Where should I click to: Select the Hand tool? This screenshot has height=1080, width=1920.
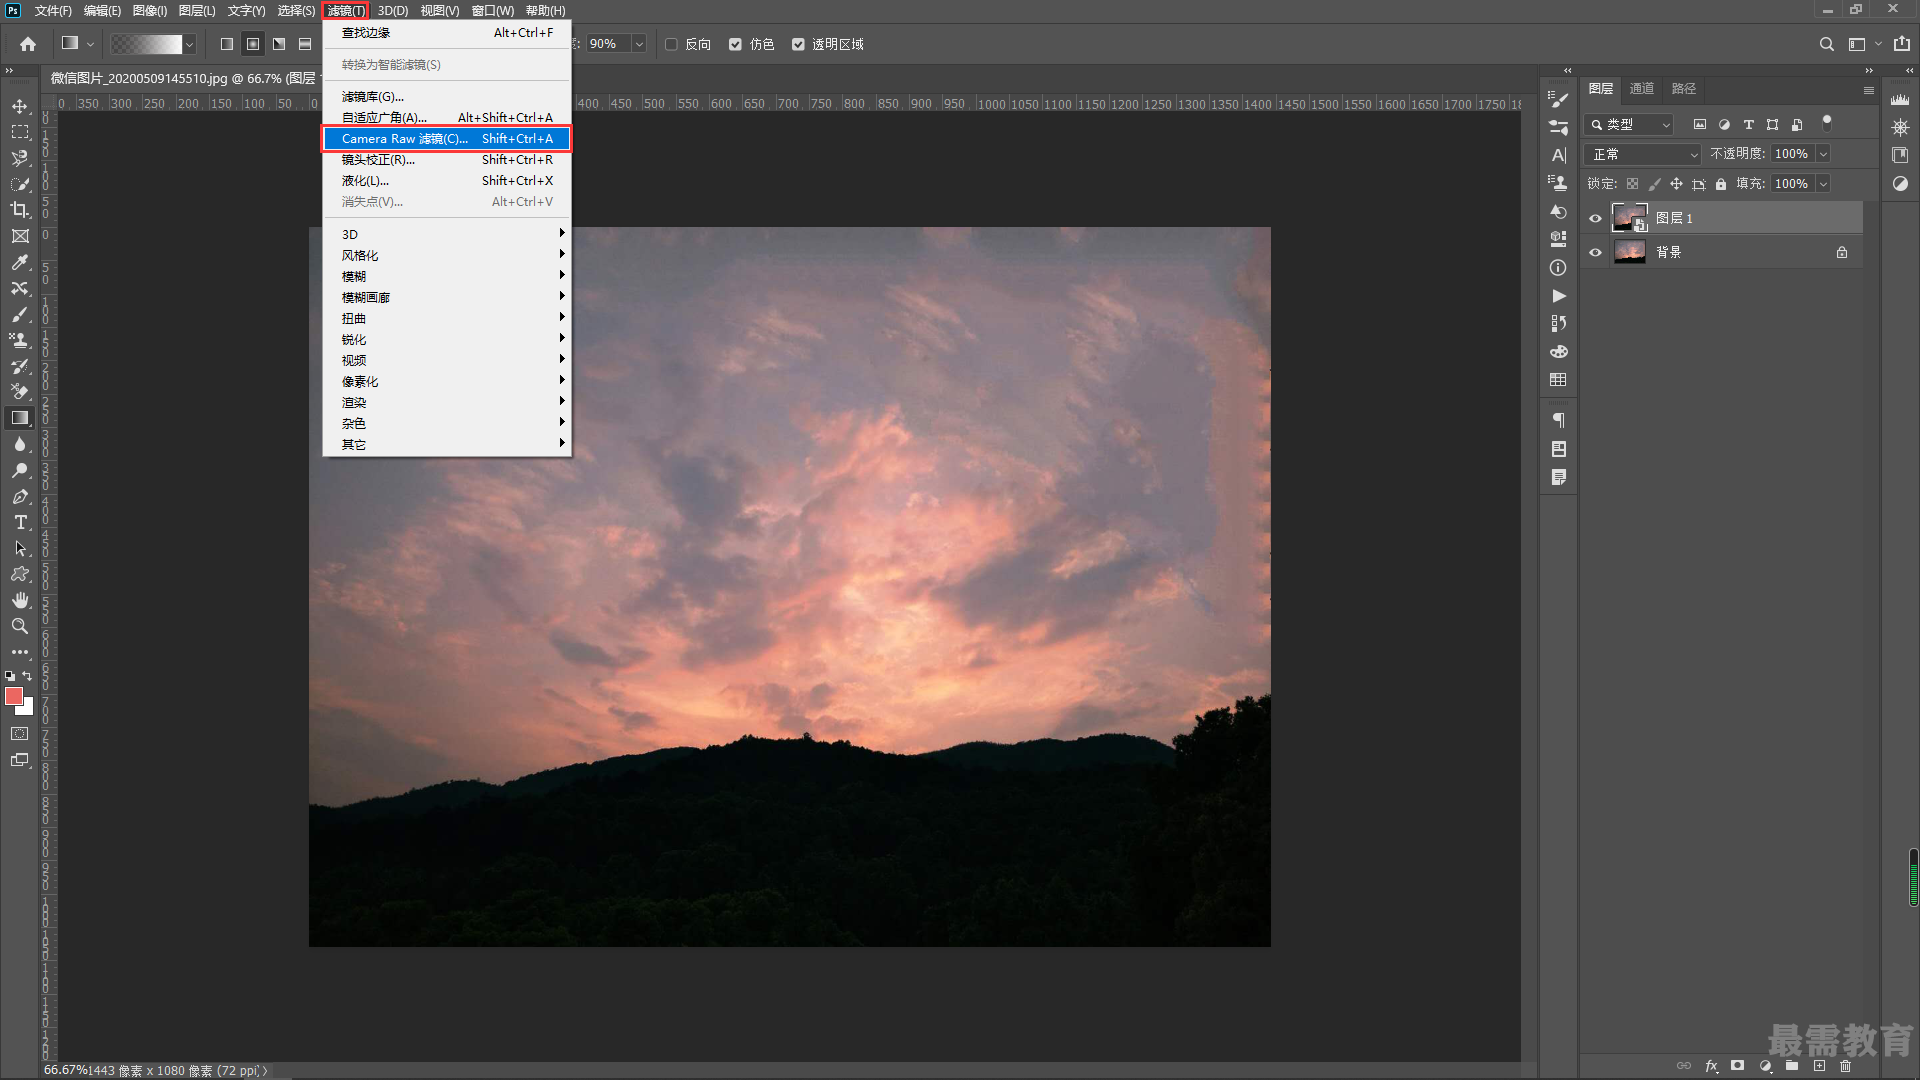coord(20,600)
